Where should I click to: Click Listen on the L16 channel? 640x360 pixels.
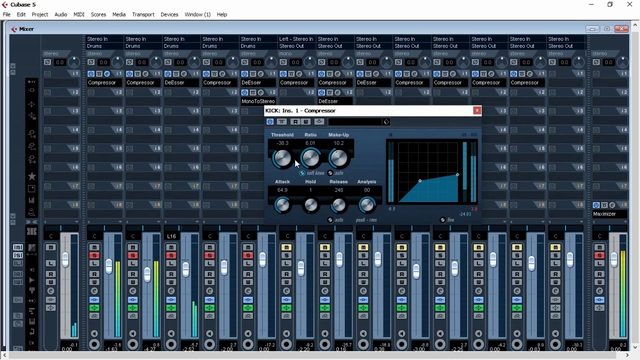(171, 263)
